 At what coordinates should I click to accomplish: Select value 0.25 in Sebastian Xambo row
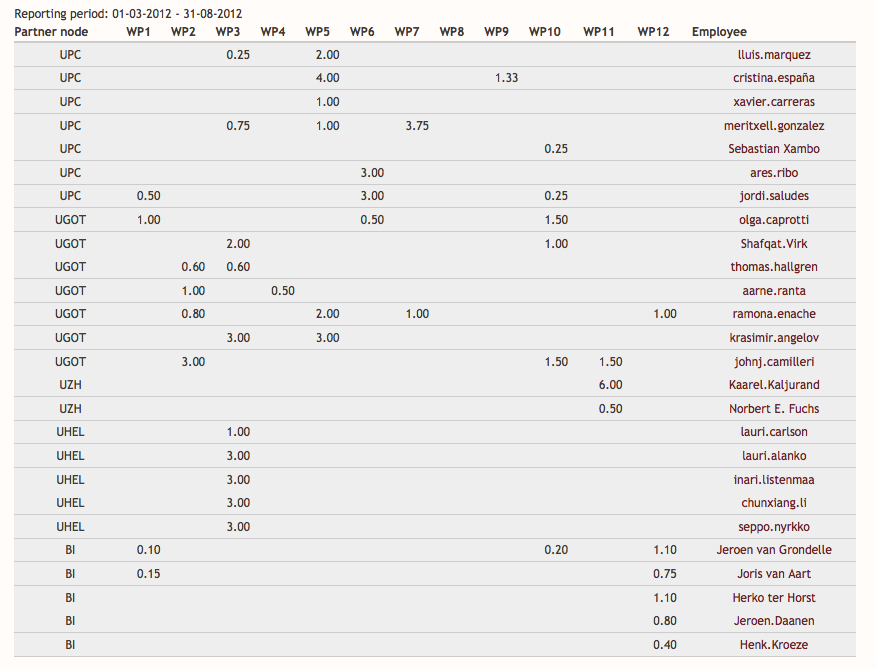click(556, 149)
